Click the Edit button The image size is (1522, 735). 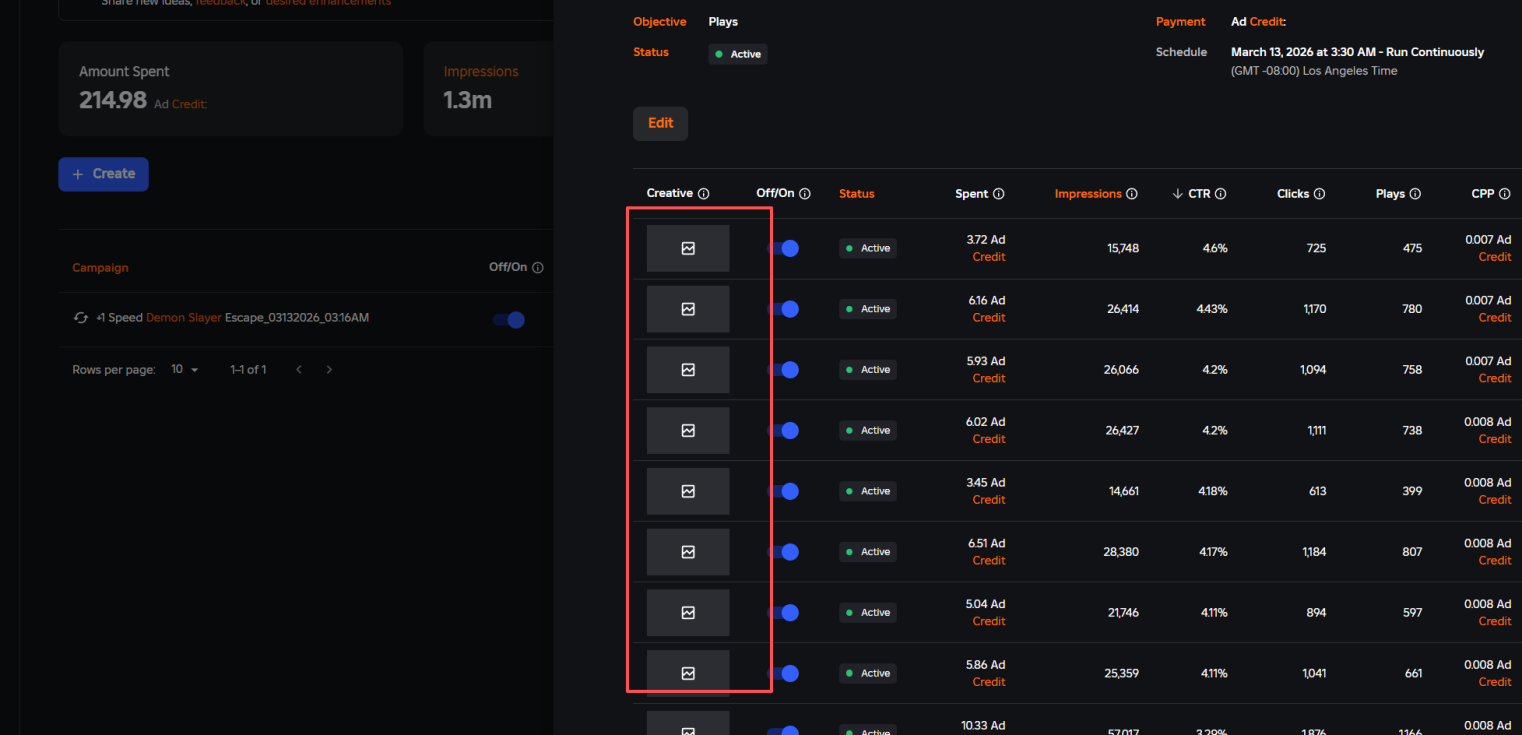point(660,123)
